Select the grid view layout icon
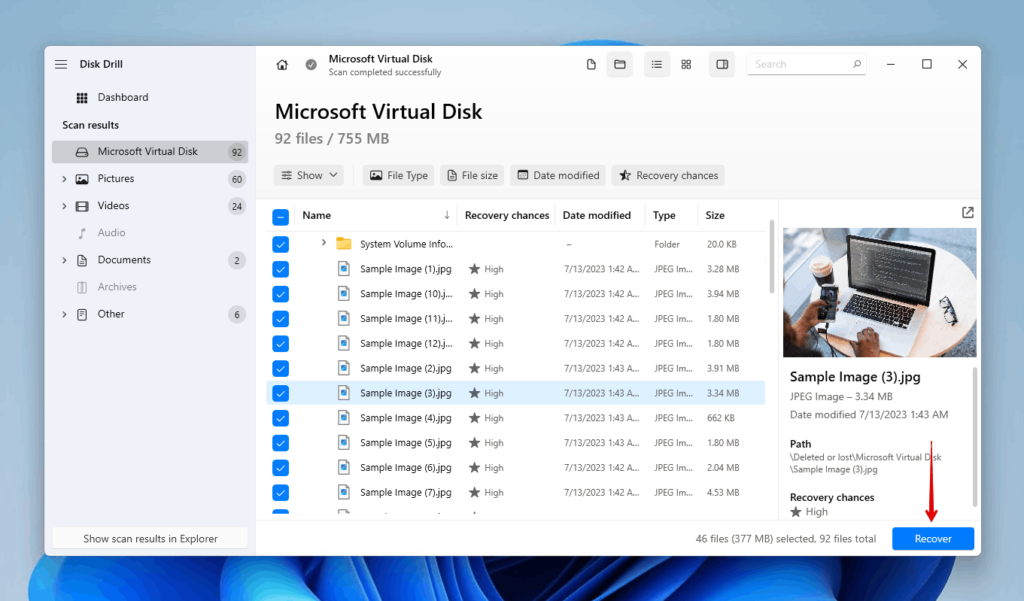The image size is (1024, 601). (x=686, y=65)
